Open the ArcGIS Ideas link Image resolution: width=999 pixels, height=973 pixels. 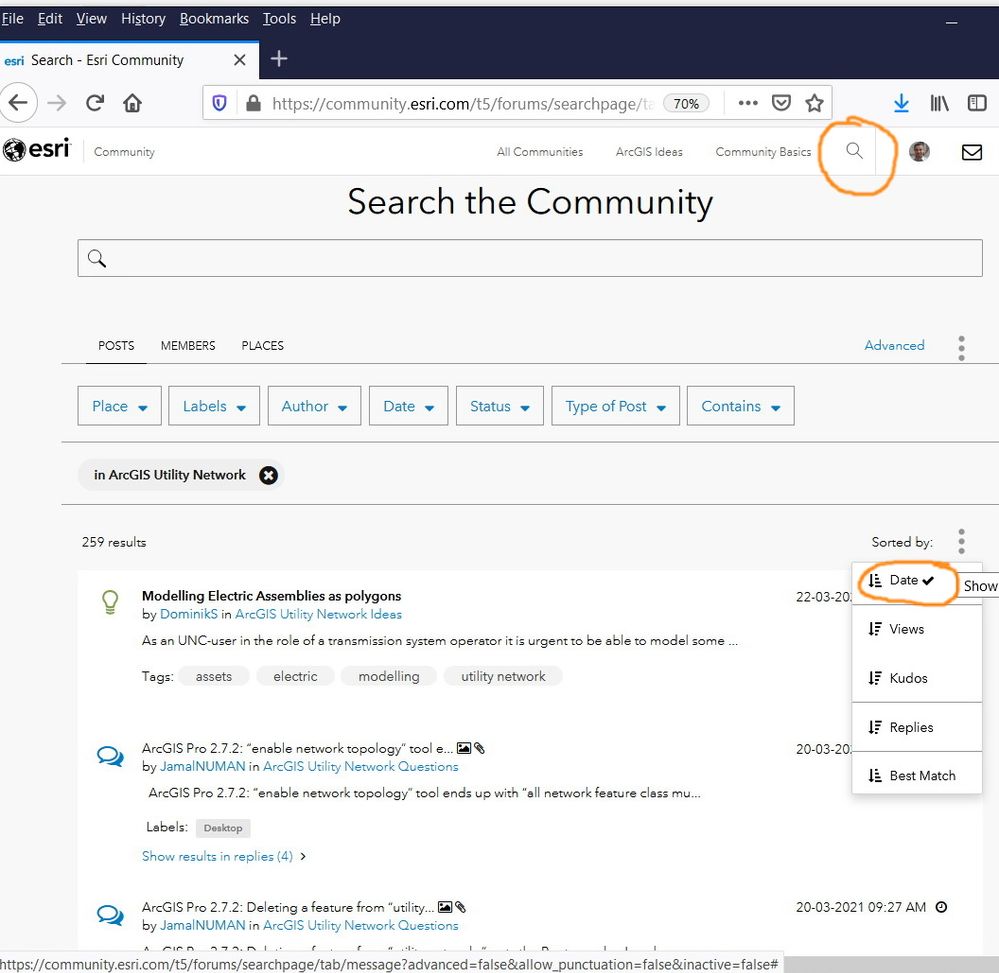coord(649,152)
